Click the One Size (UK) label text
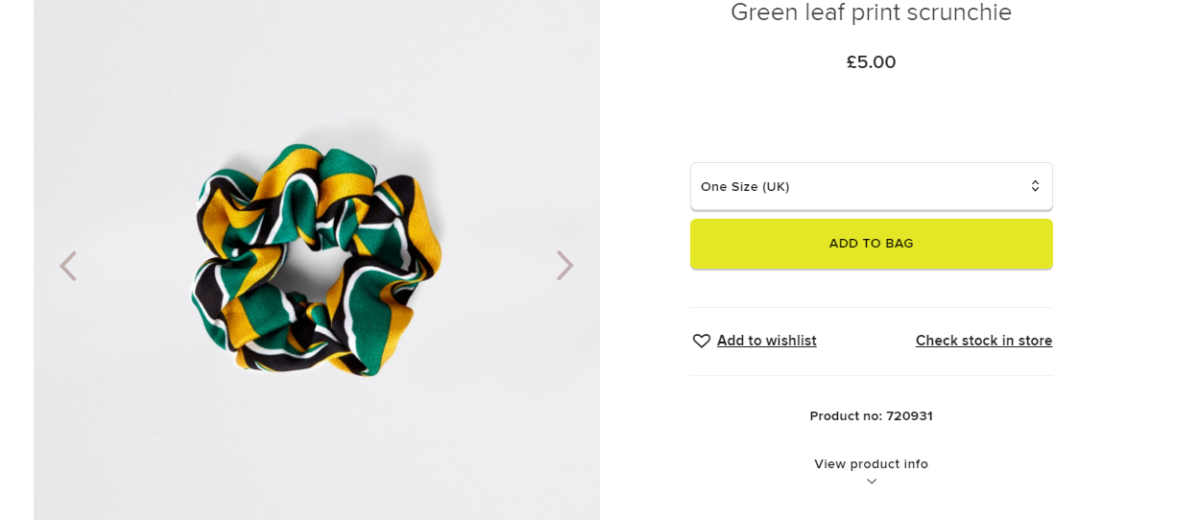The image size is (1200, 520). pyautogui.click(x=745, y=187)
